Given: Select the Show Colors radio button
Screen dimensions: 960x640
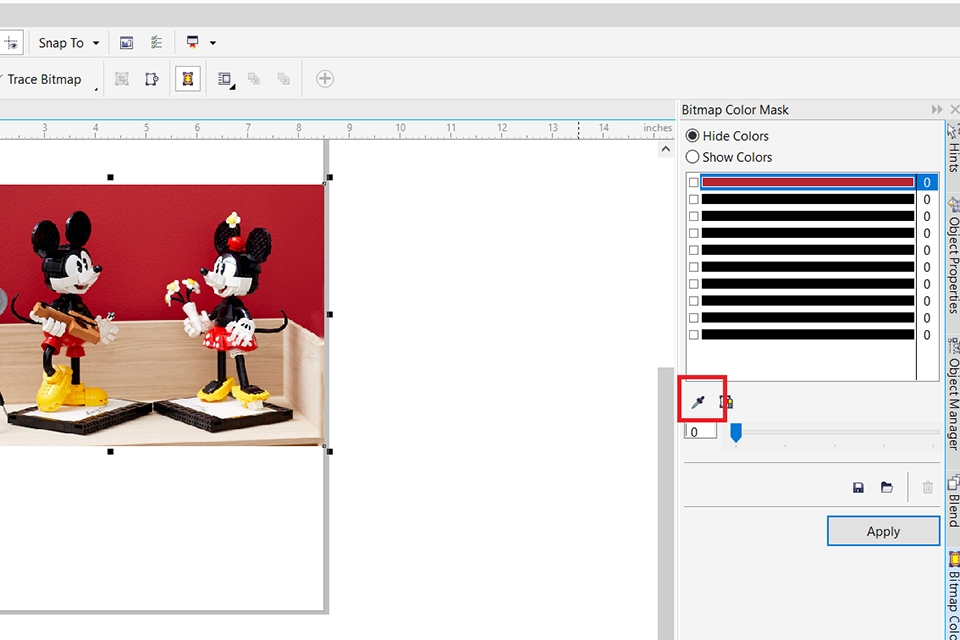Looking at the screenshot, I should coord(692,157).
